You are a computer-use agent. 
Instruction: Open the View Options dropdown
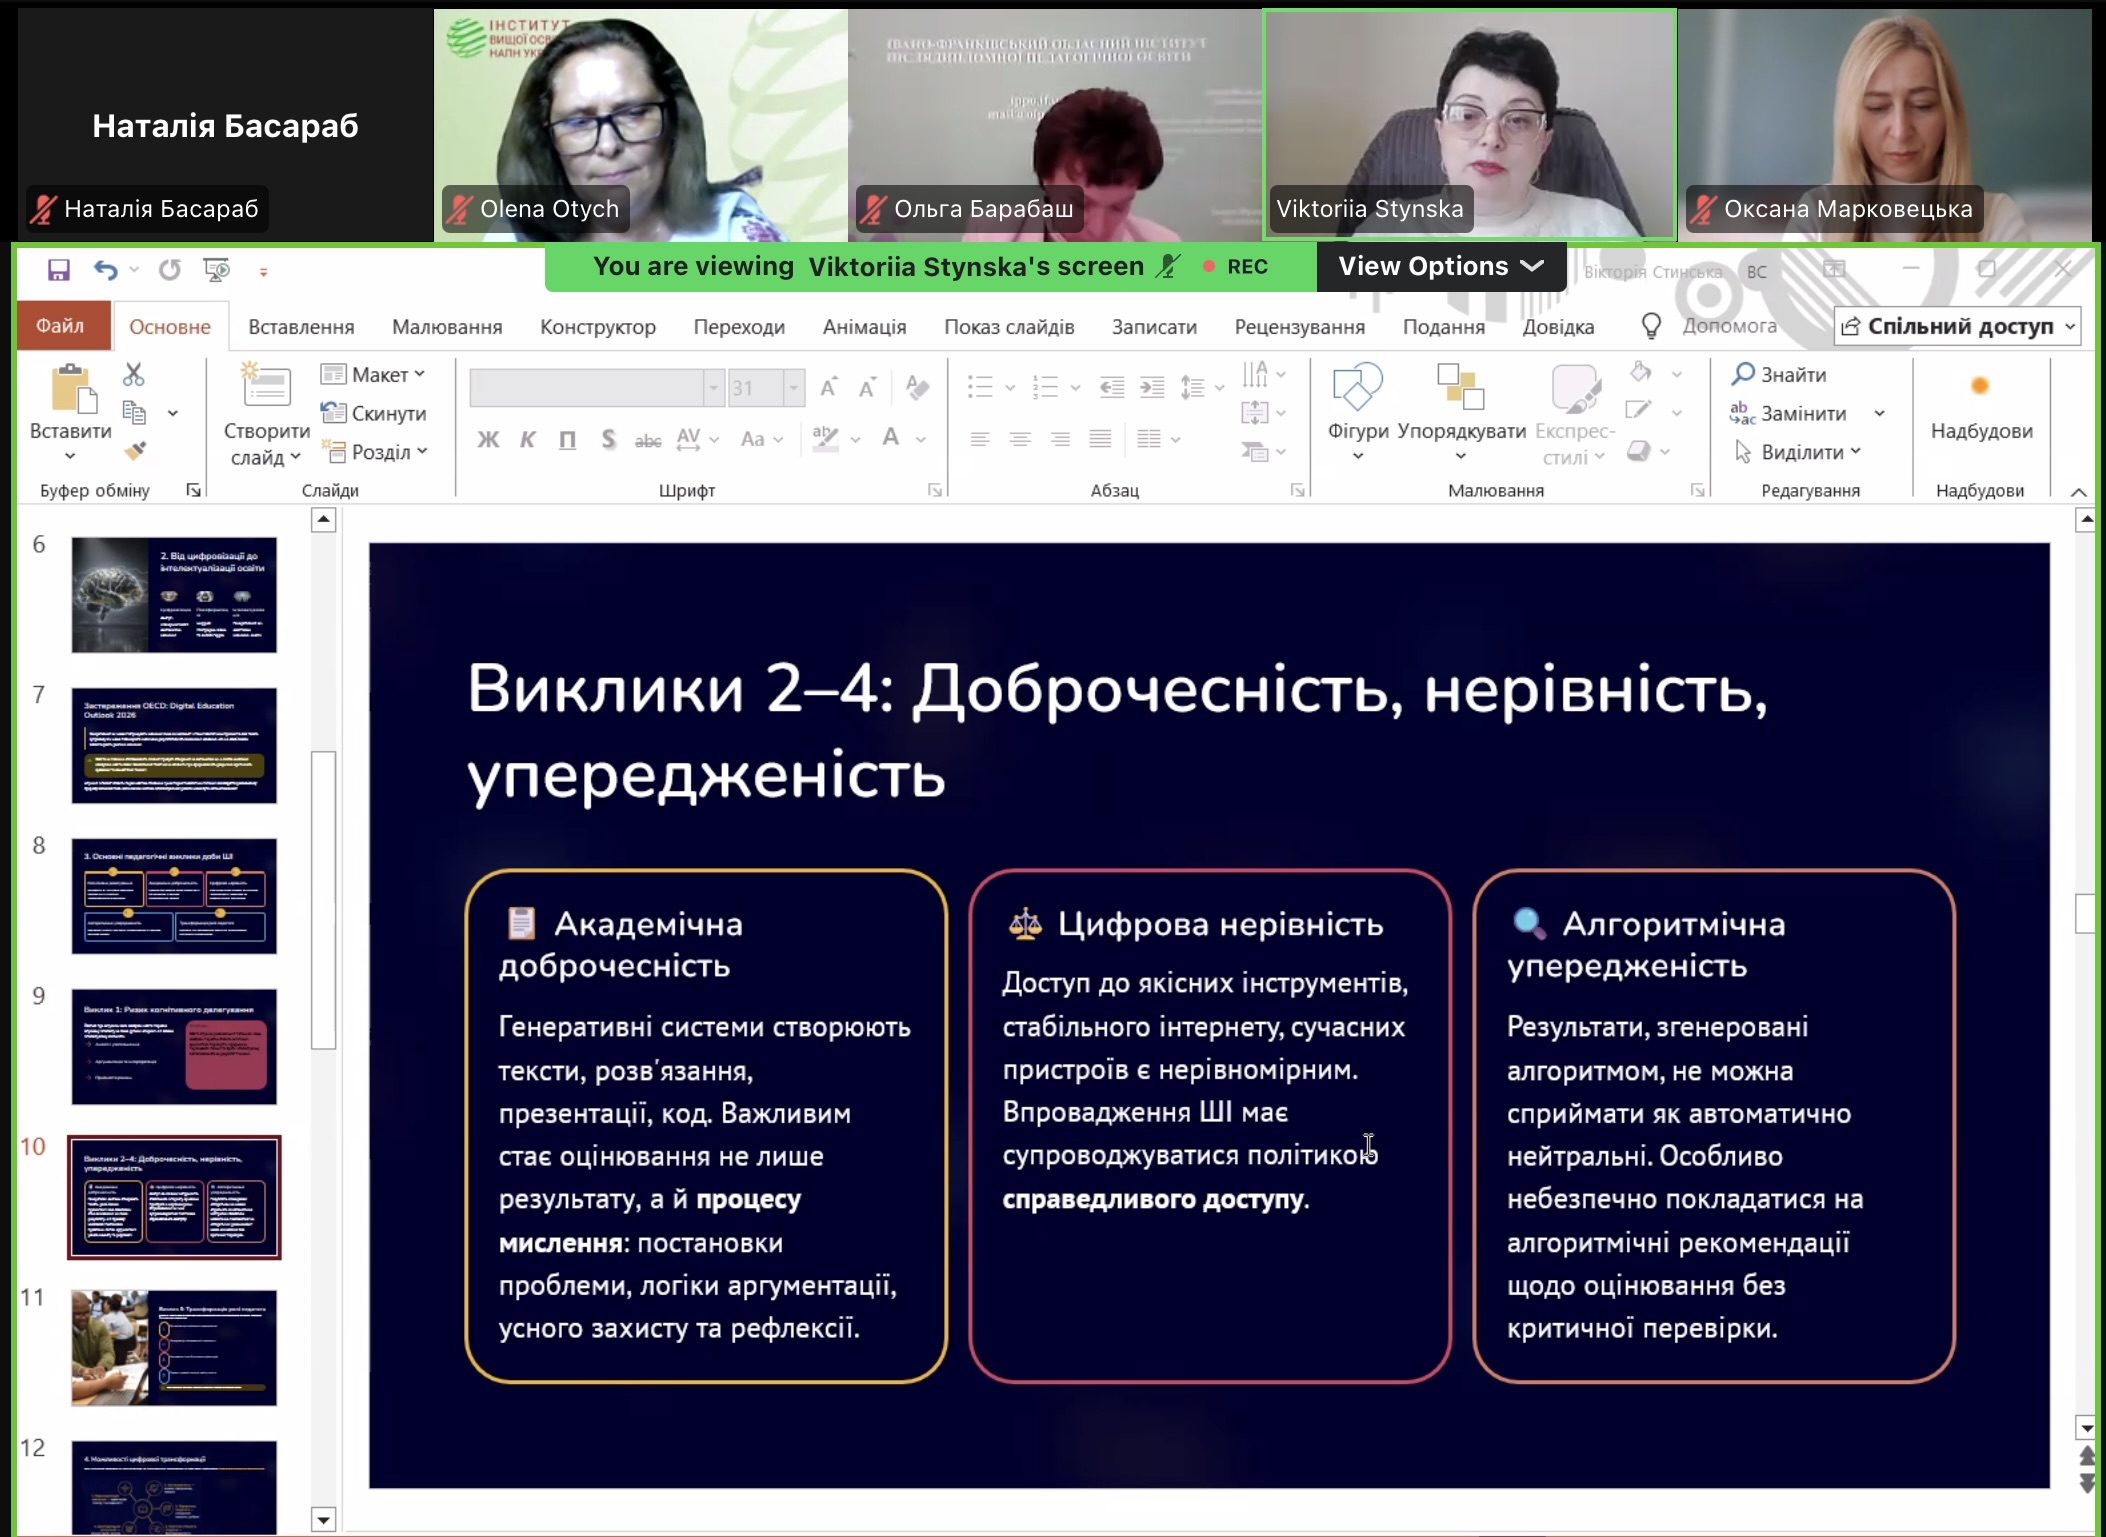(1441, 266)
